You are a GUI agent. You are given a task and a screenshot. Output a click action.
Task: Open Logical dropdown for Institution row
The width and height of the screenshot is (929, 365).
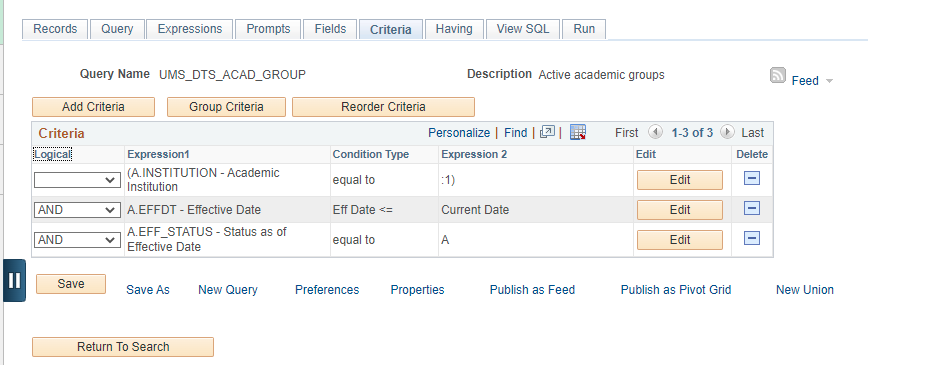coord(77,180)
